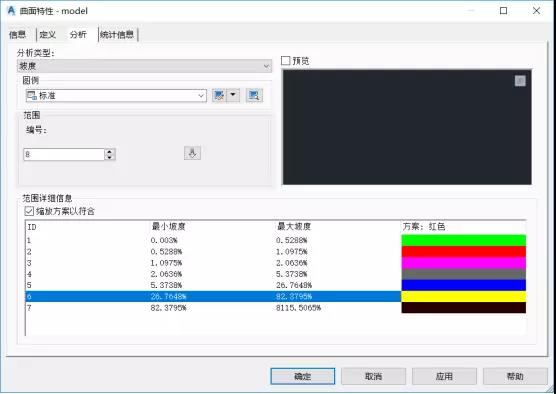This screenshot has height=394, width=556.
Task: Open the legend style edit arrow menu
Action: 233,95
